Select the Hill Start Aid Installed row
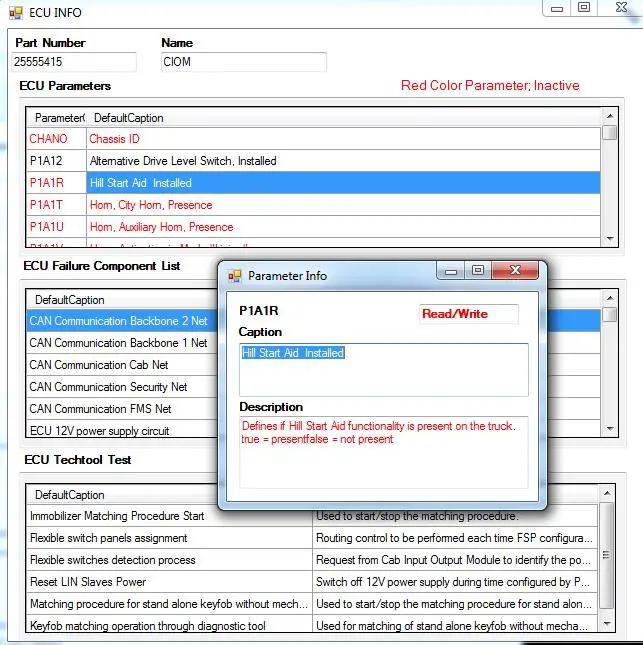The height and width of the screenshot is (645, 643). [313, 183]
